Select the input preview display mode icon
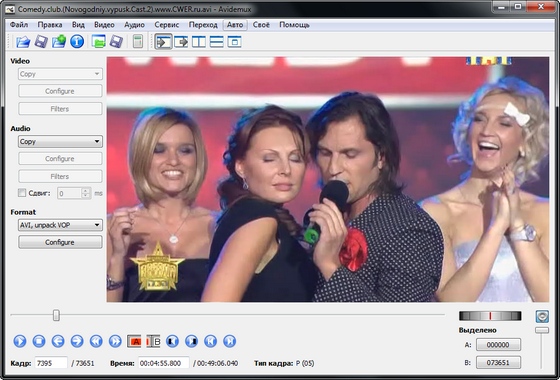This screenshot has height=380, width=560. click(164, 42)
